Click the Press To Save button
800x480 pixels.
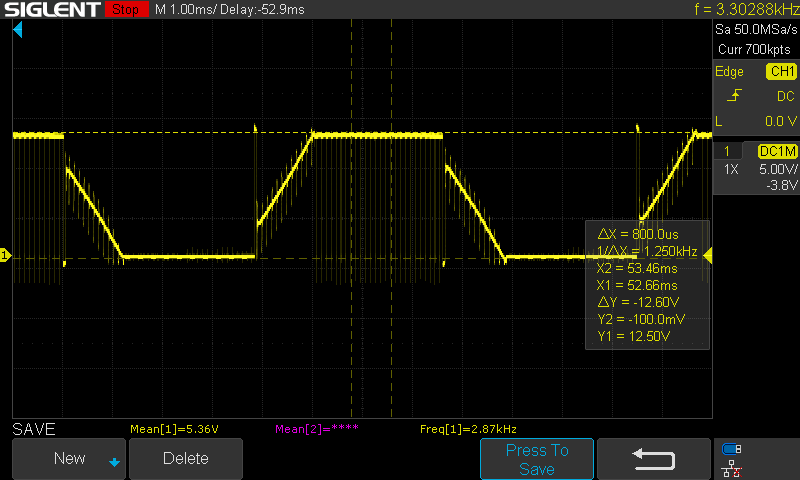(537, 459)
